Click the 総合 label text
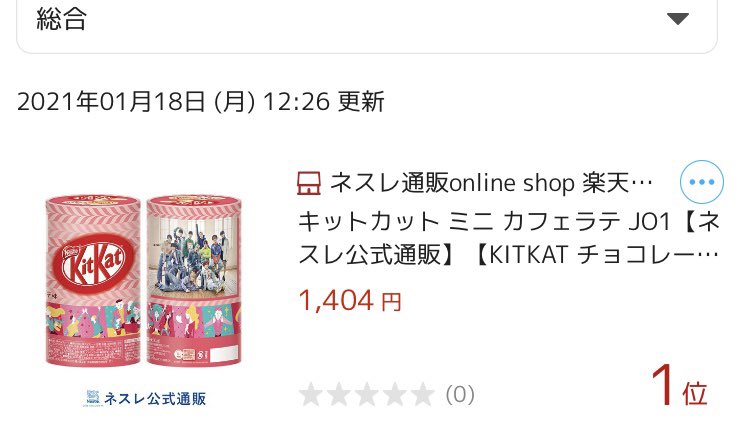Viewport: 750px width, 422px height. (x=62, y=20)
